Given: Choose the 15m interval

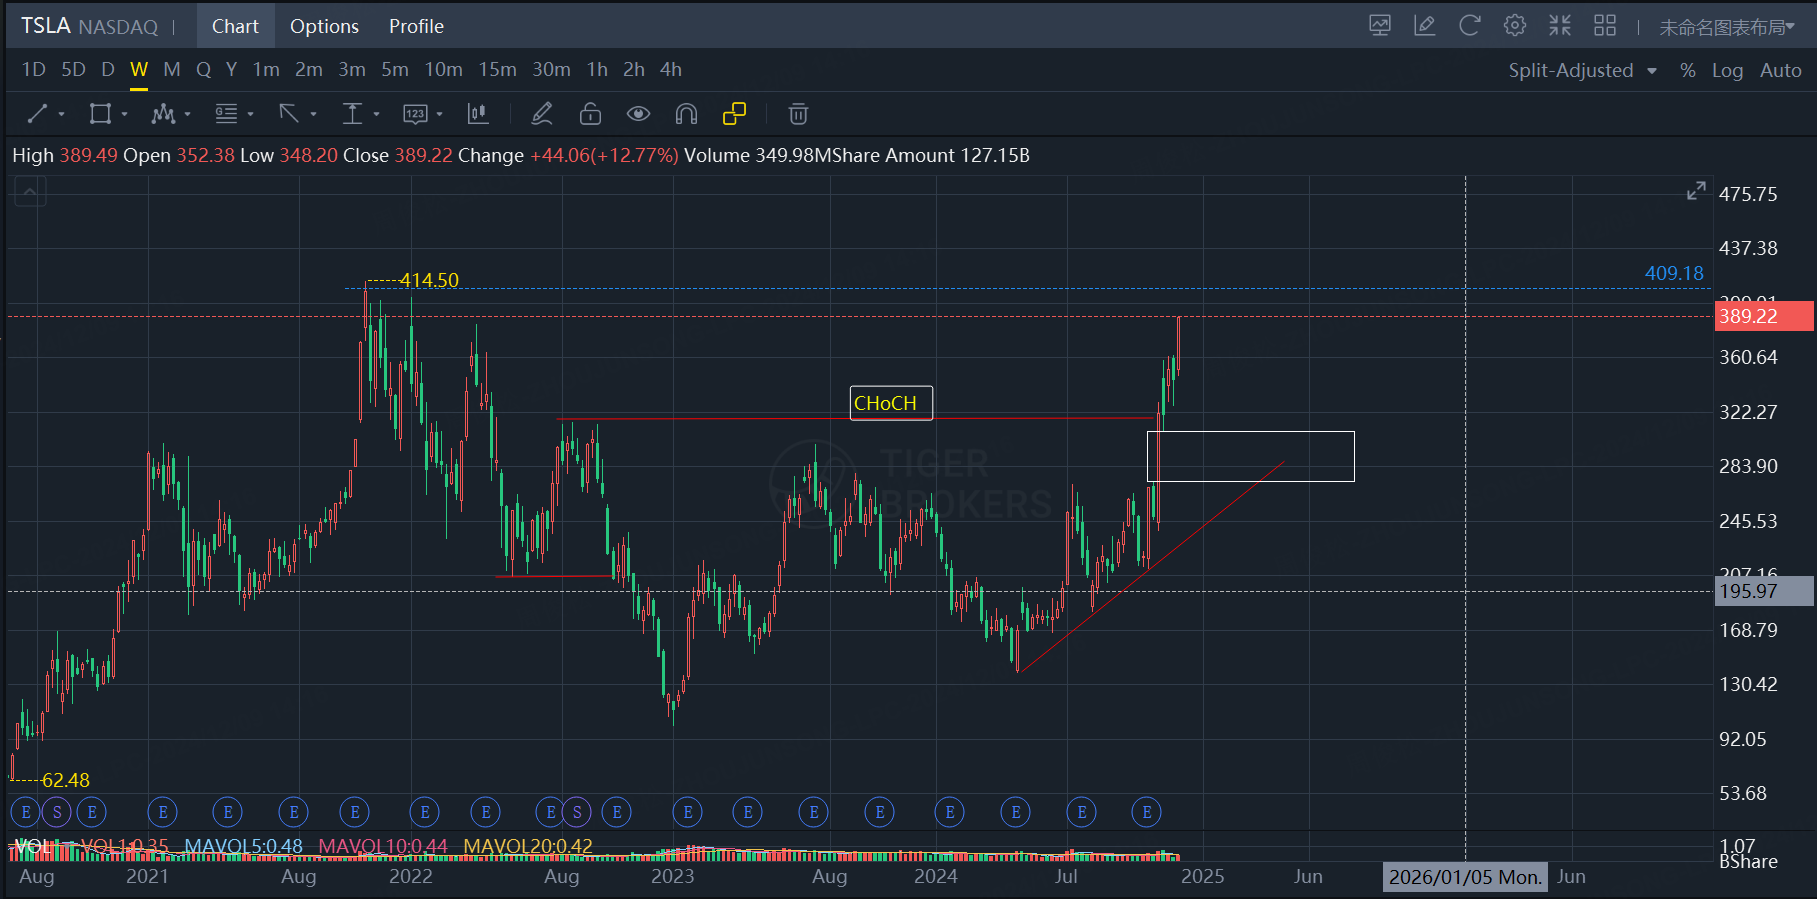Looking at the screenshot, I should click(497, 70).
